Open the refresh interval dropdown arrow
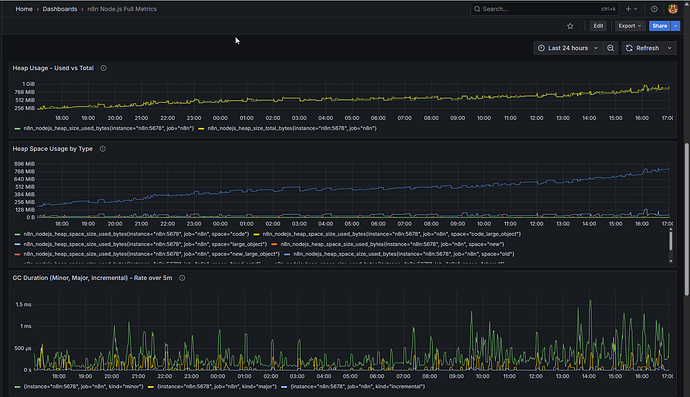Image resolution: width=690 pixels, height=397 pixels. point(669,48)
